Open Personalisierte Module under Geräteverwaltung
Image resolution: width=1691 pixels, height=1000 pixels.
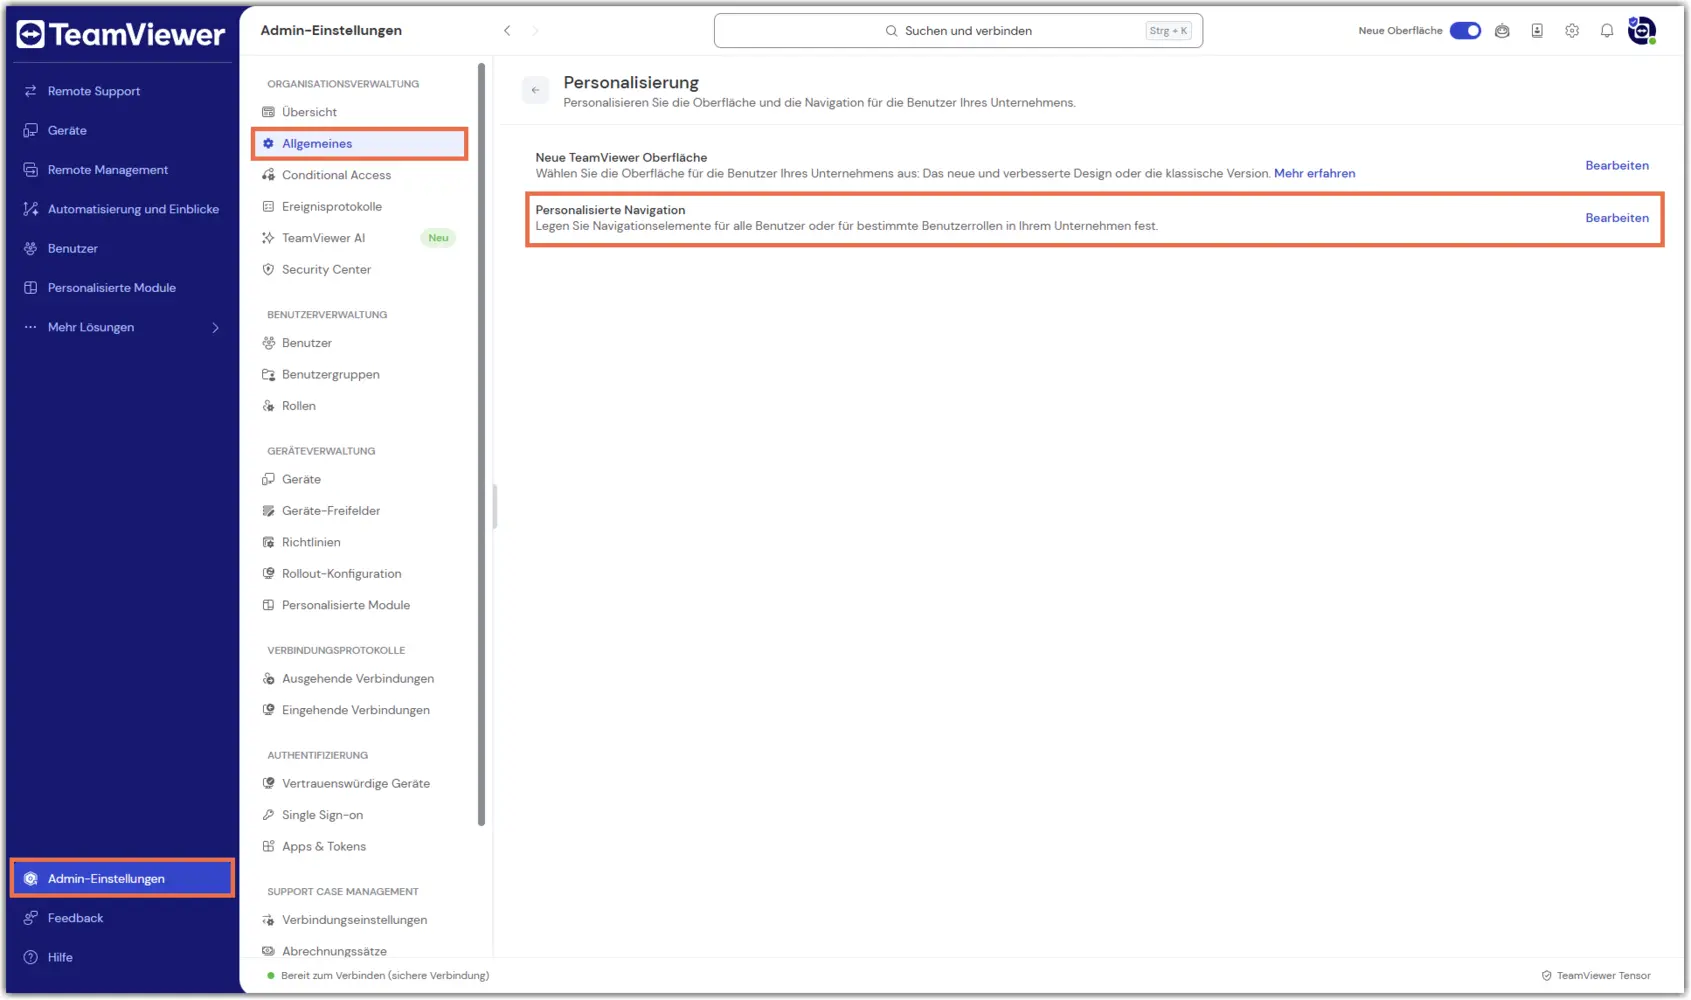360,605
